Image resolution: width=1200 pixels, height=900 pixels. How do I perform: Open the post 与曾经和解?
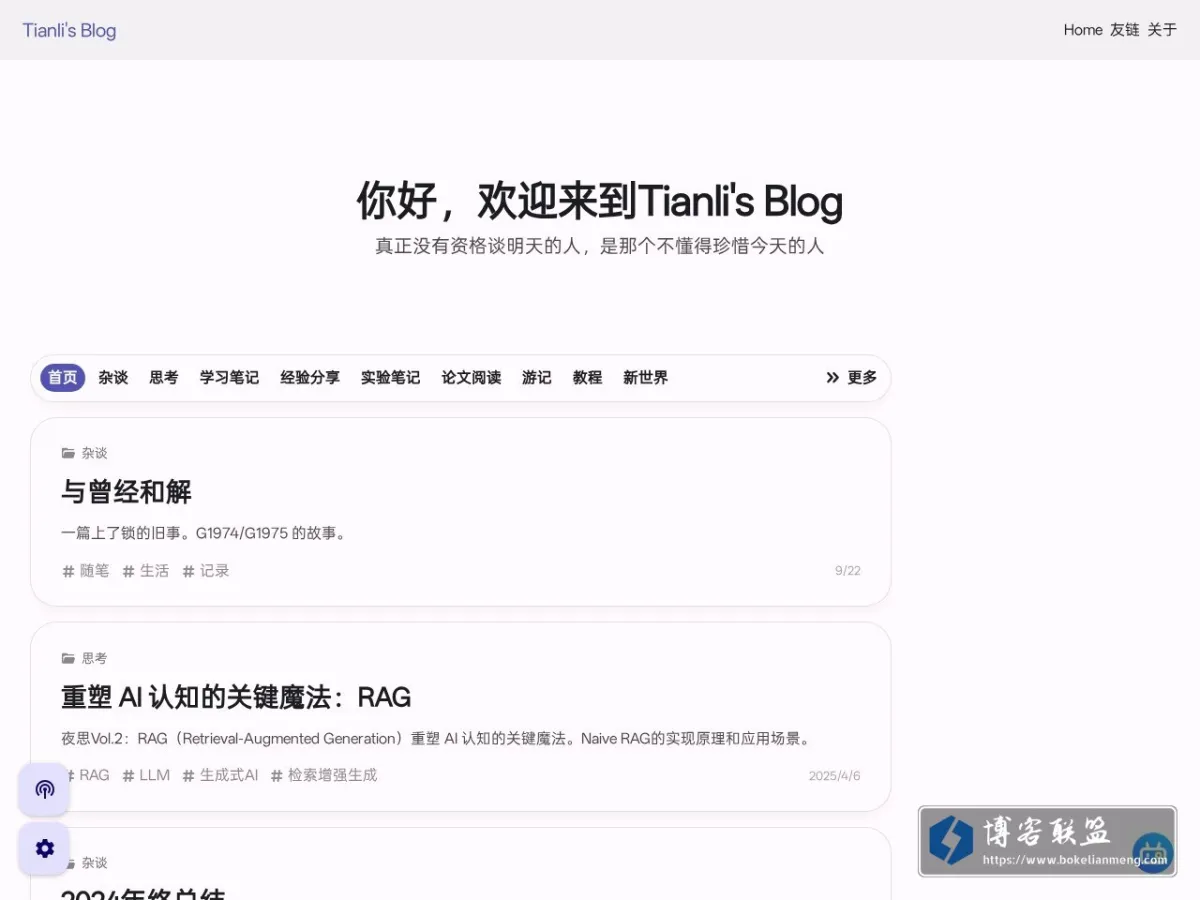tap(126, 492)
